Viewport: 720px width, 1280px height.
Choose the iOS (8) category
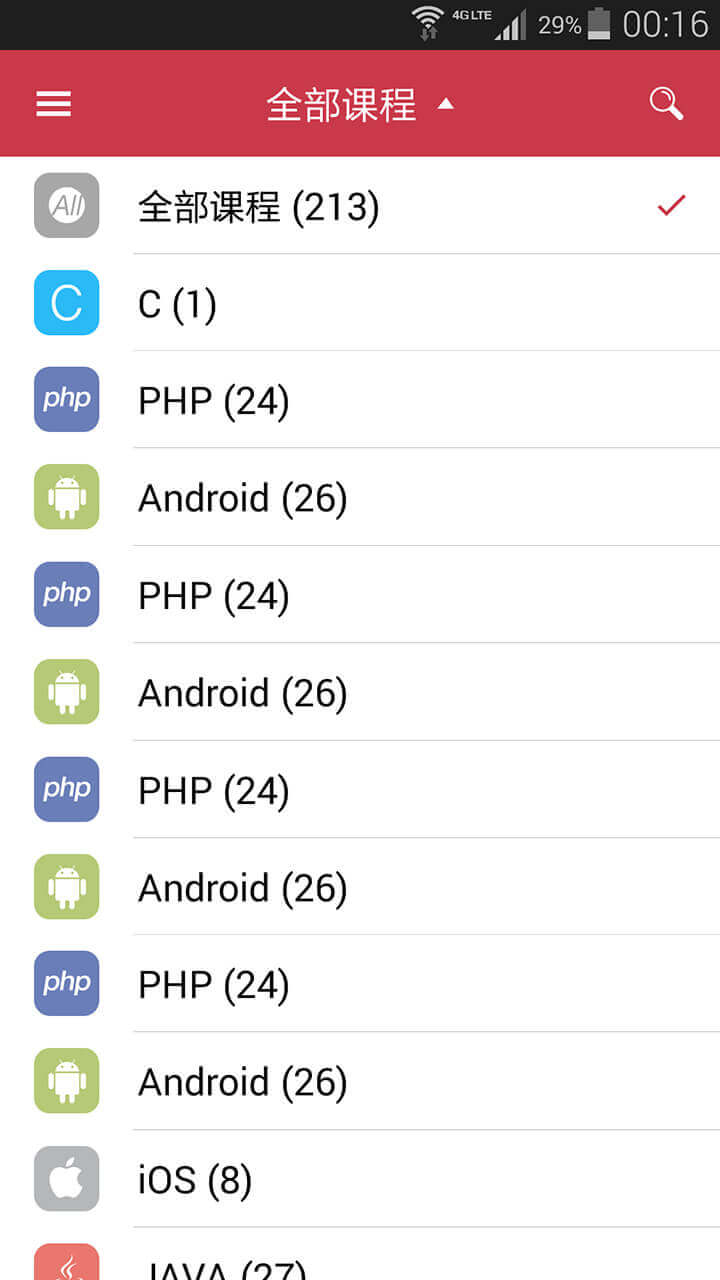tap(195, 1180)
